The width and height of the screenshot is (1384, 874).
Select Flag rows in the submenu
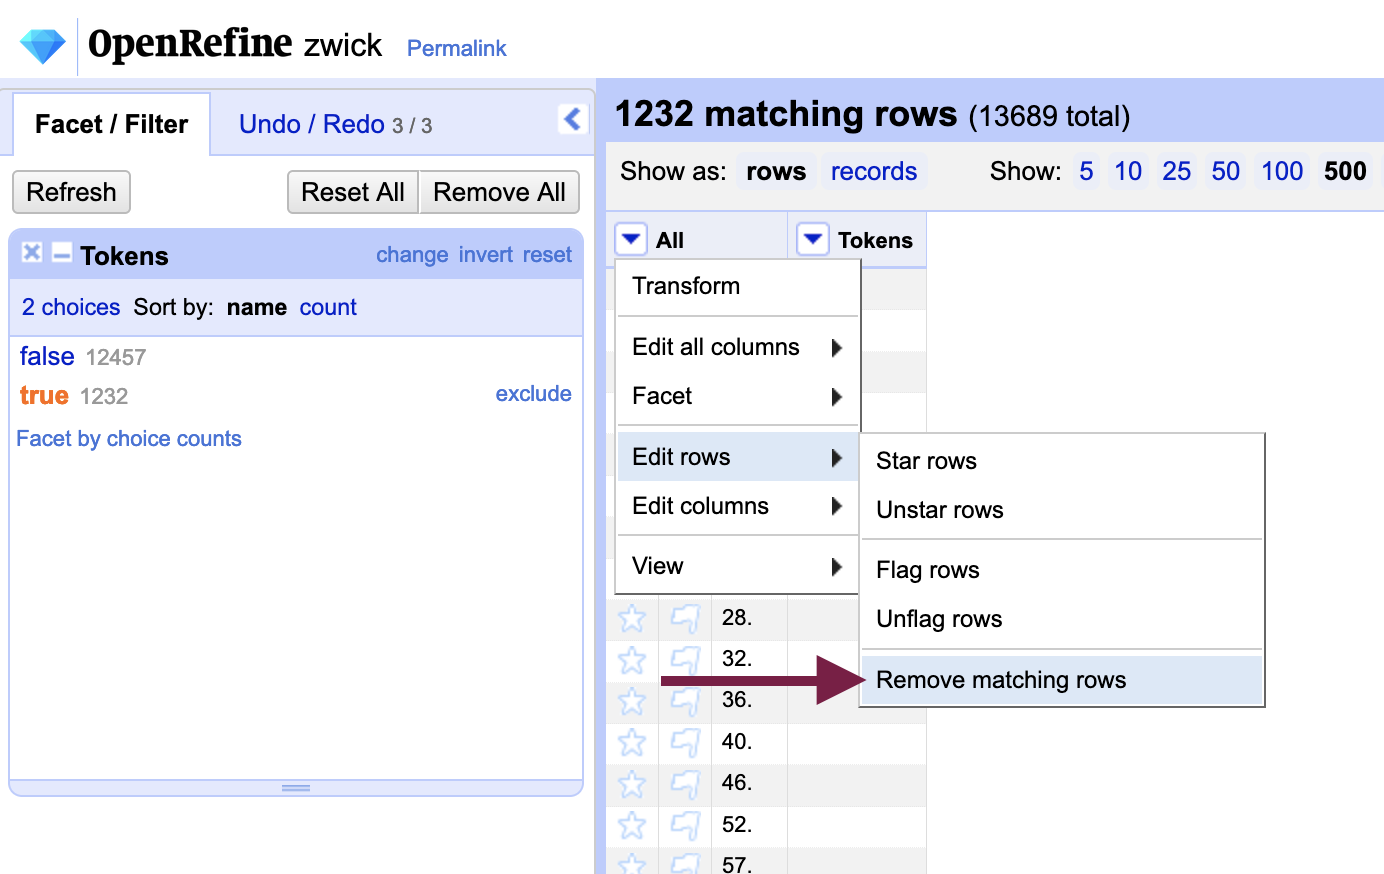1062,570
